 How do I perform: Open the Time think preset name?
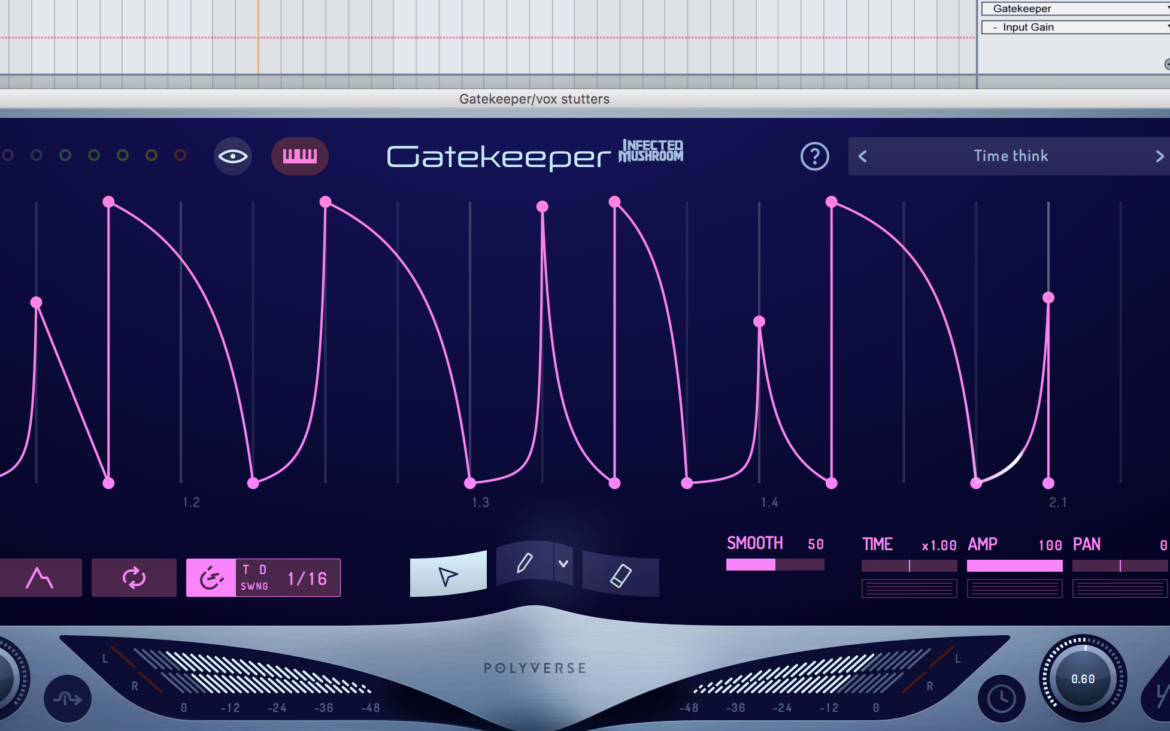coord(1010,156)
